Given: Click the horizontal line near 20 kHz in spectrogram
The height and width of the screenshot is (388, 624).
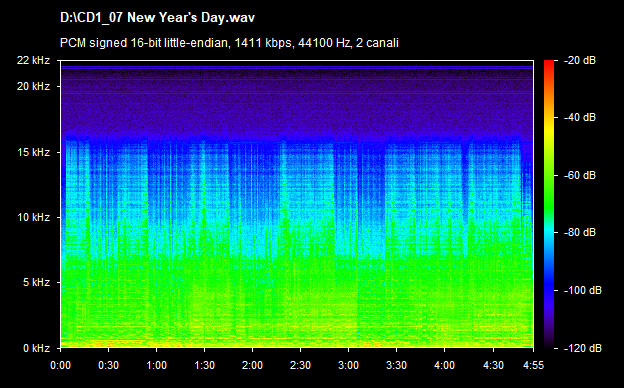Looking at the screenshot, I should tap(297, 80).
